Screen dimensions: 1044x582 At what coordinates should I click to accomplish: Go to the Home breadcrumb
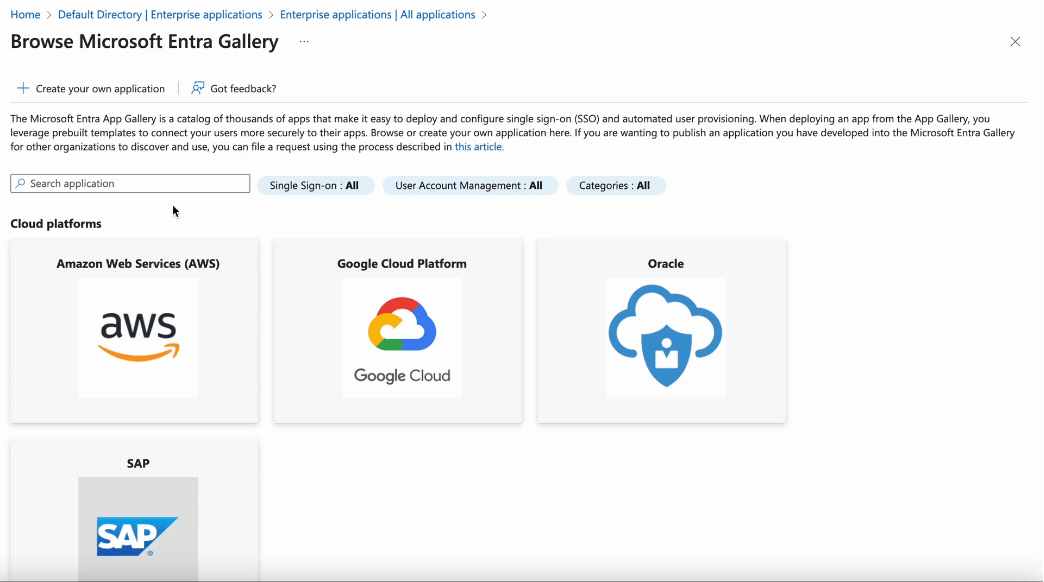point(25,14)
